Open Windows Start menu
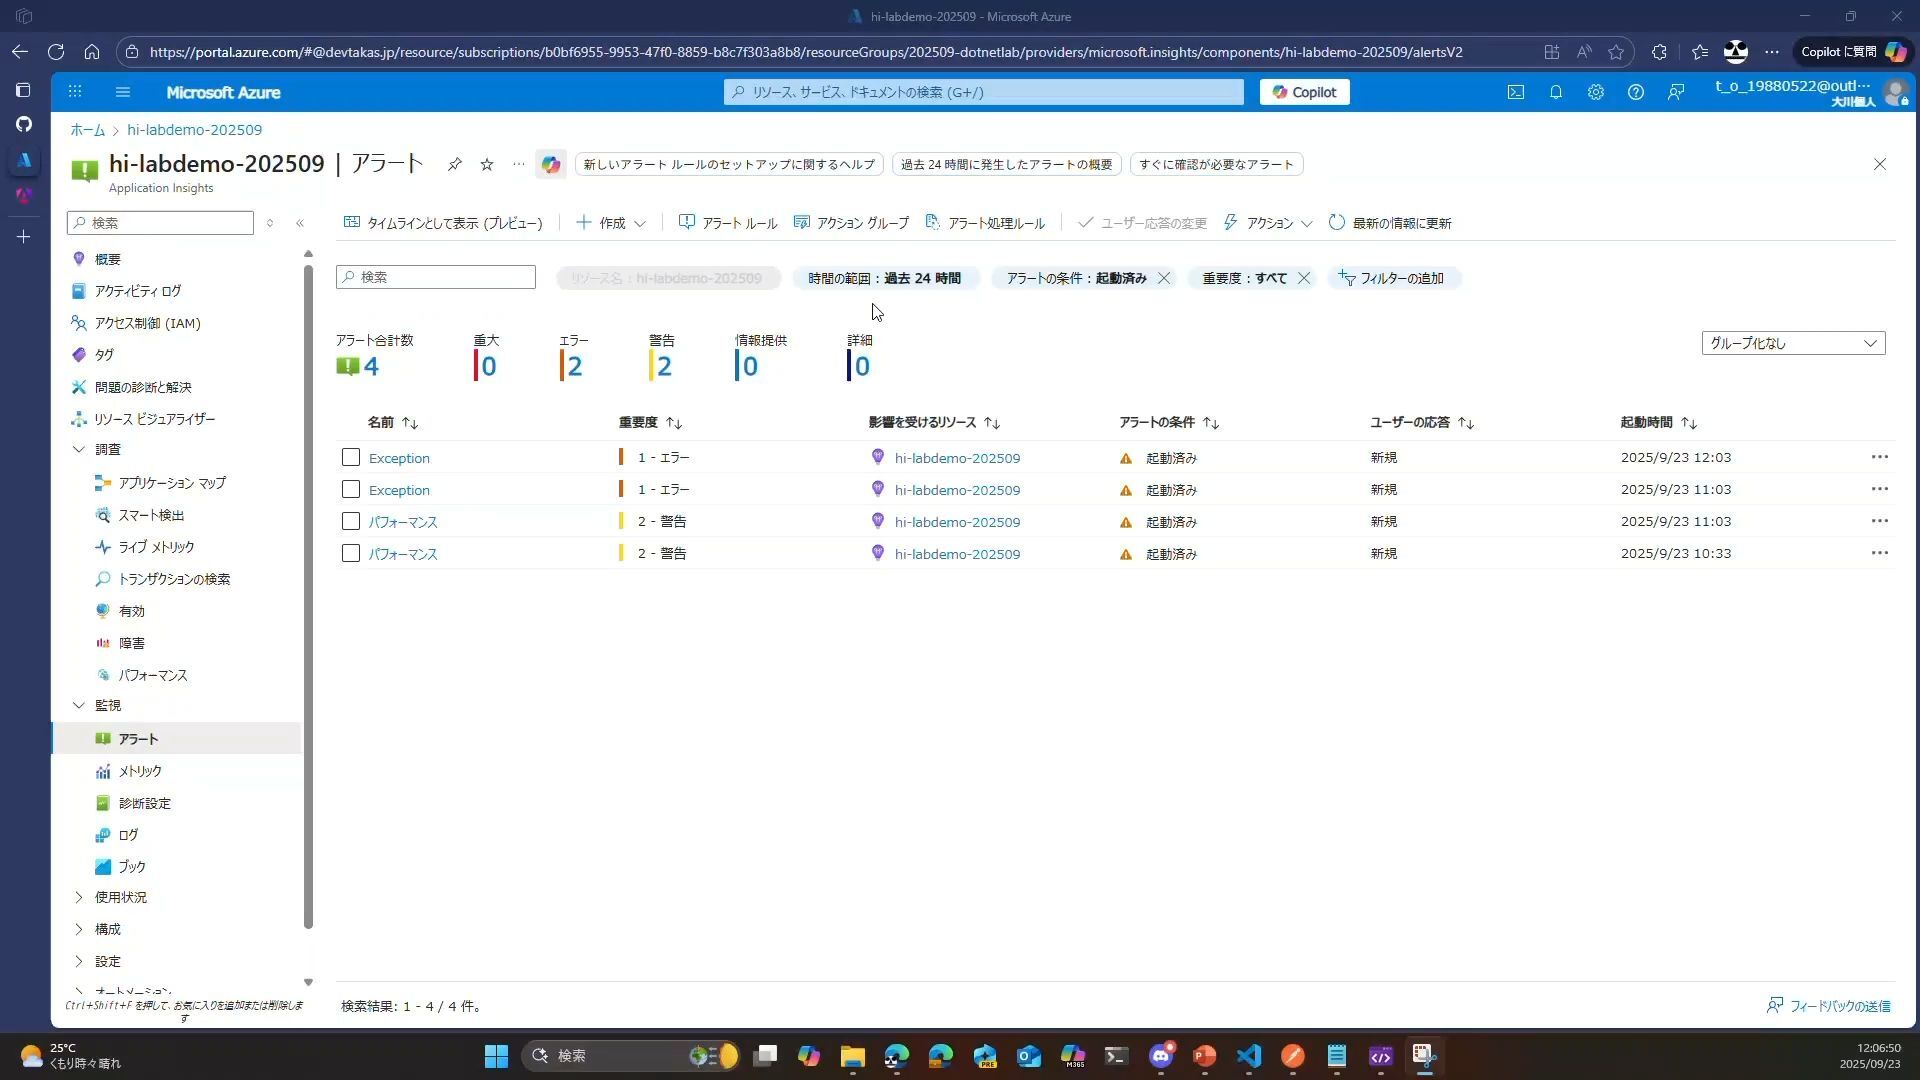Screen dimensions: 1920x1080 point(496,1056)
